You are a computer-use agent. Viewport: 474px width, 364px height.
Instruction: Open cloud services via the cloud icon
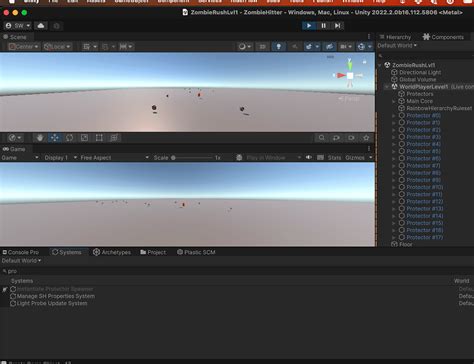(x=41, y=26)
